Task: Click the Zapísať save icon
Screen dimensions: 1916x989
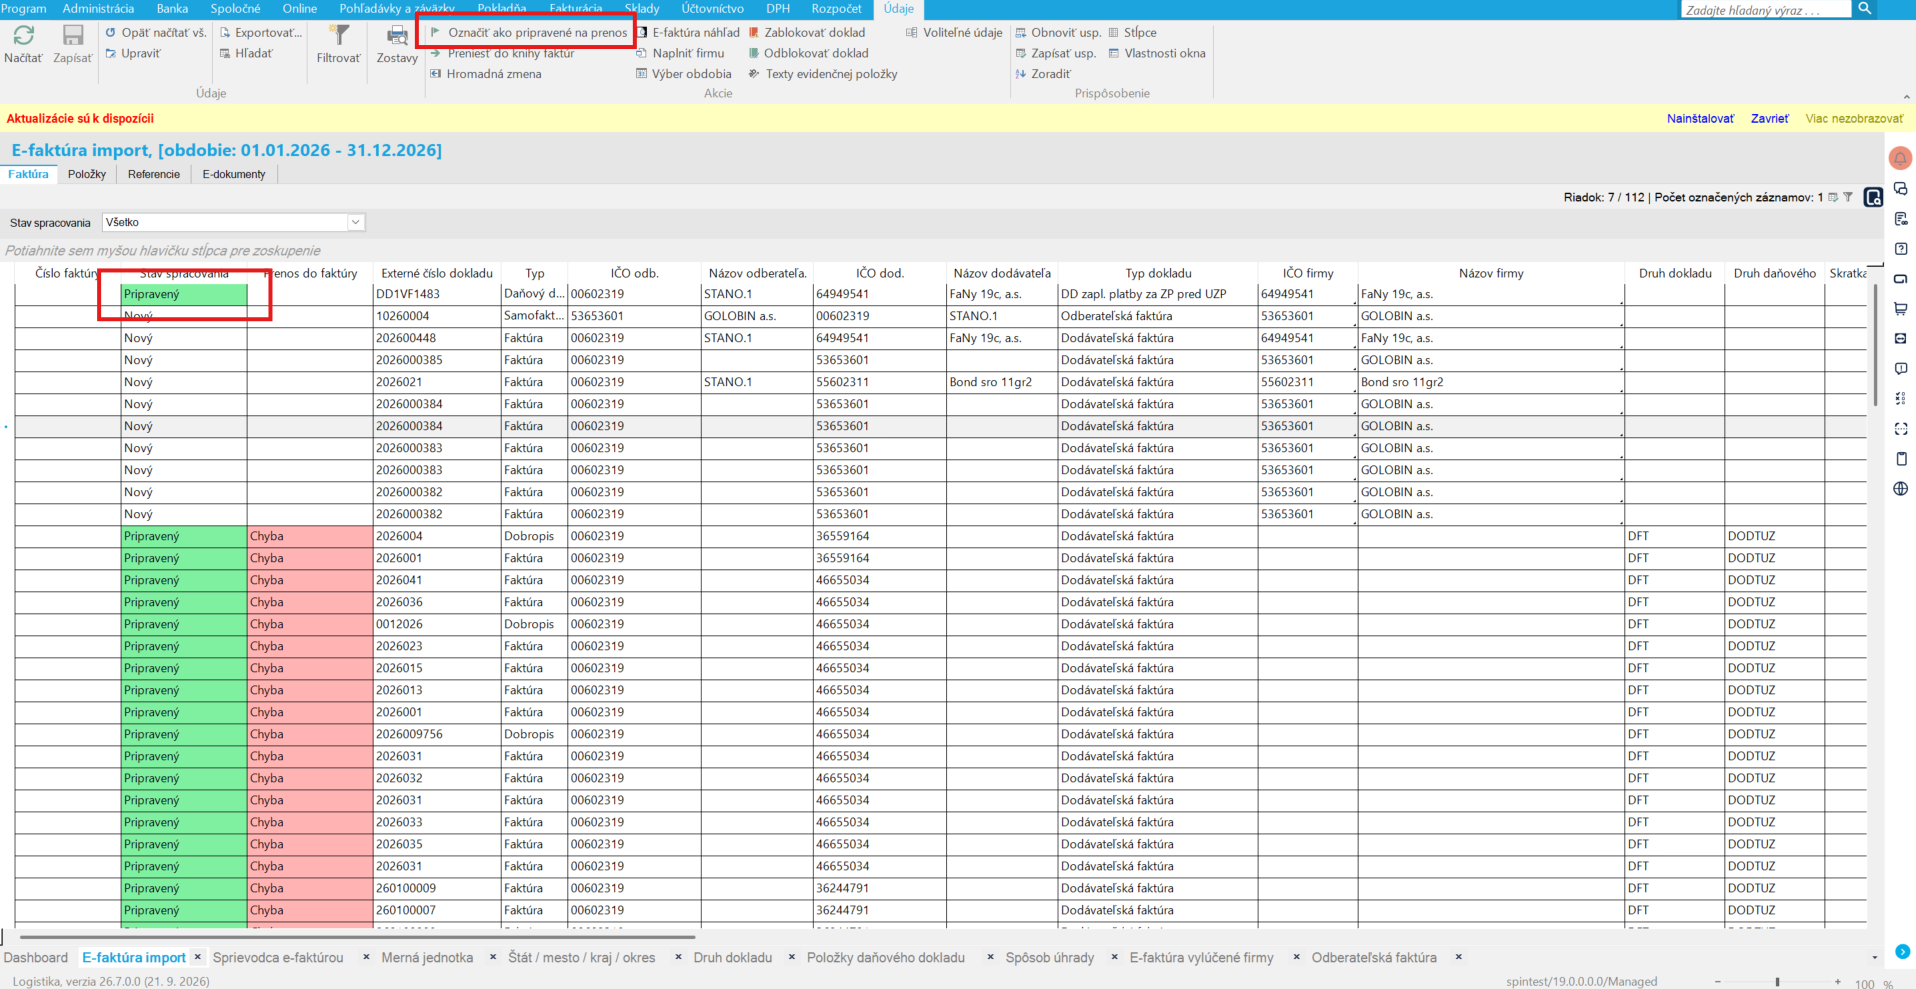Action: coord(73,36)
